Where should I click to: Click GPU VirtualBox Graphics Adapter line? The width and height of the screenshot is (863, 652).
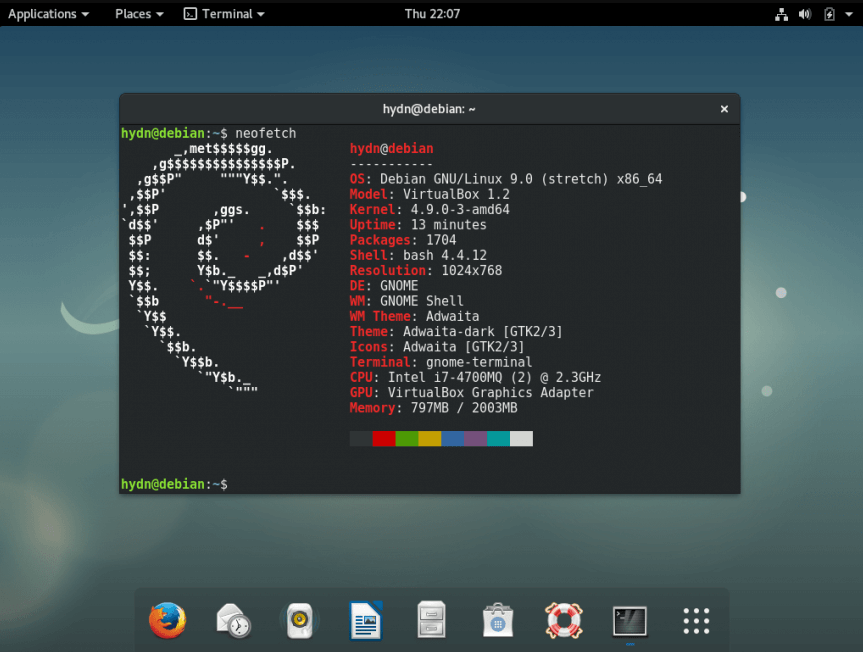(472, 392)
